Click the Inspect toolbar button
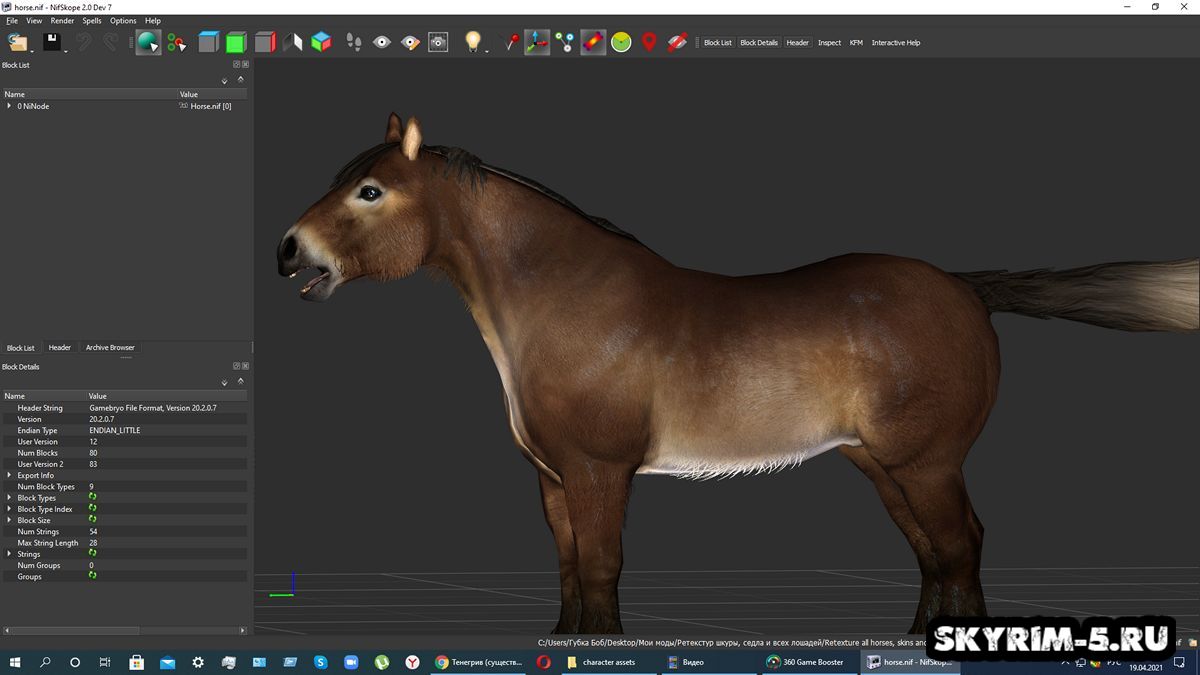 click(x=829, y=43)
